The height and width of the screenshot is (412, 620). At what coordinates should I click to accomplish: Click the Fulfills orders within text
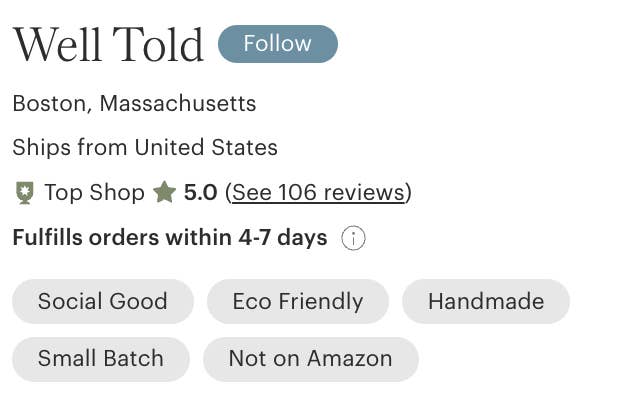(x=122, y=238)
